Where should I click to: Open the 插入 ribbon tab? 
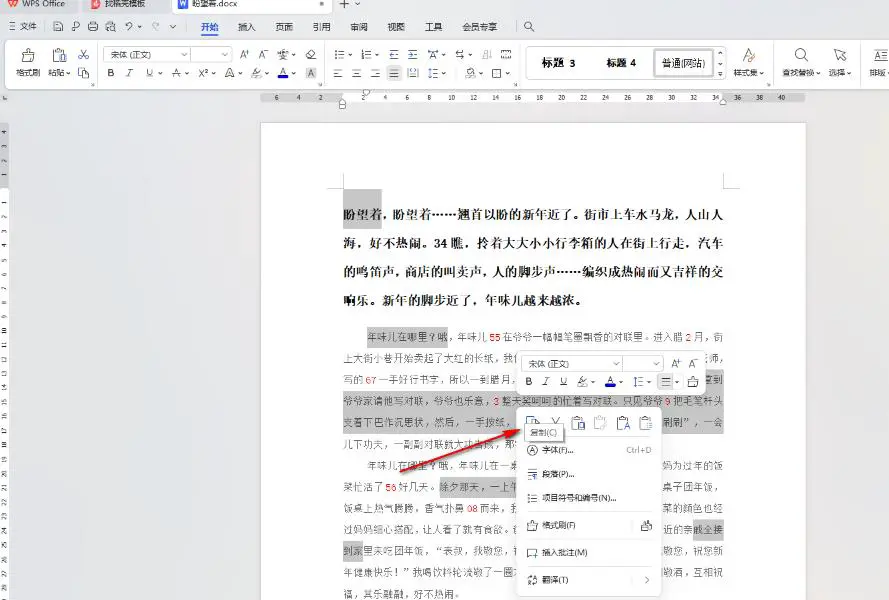click(247, 27)
